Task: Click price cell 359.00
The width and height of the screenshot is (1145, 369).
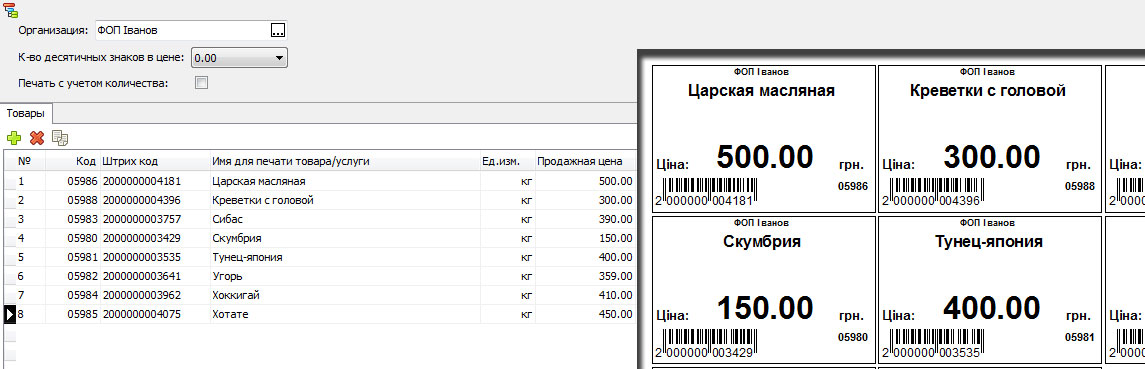Action: (586, 276)
